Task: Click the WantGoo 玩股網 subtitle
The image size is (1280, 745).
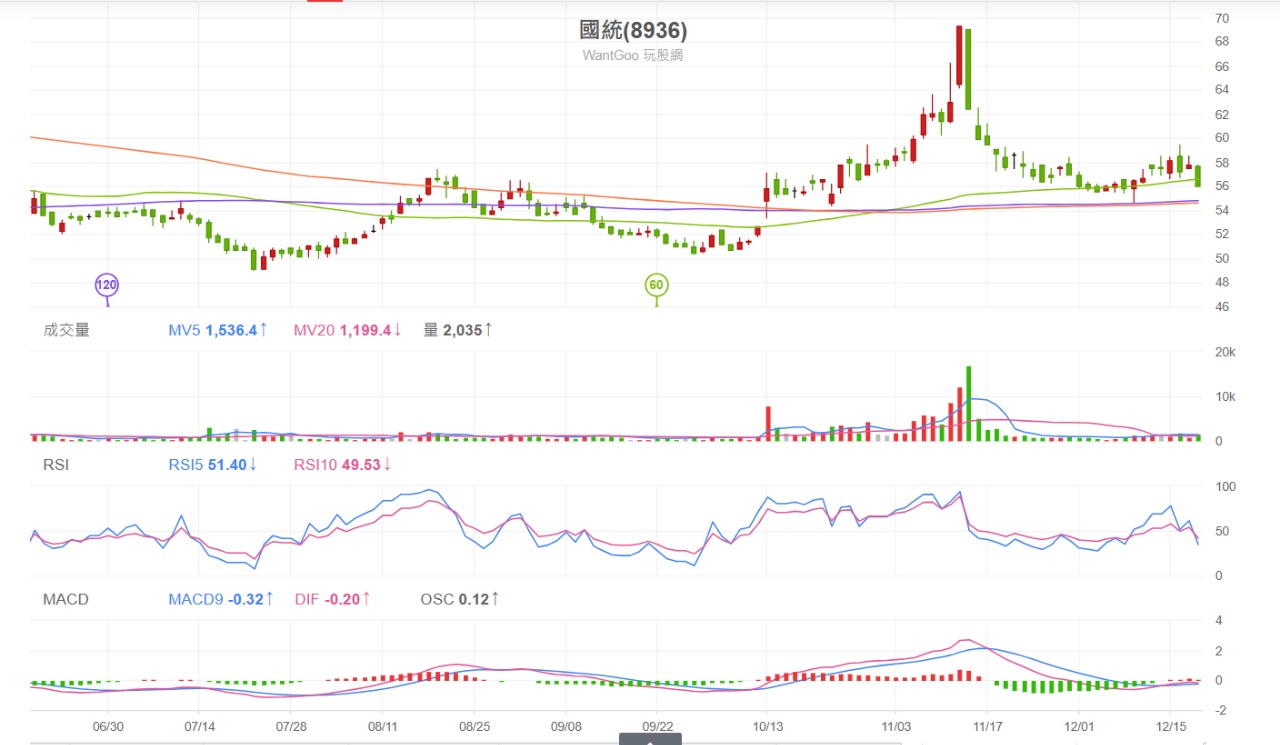Action: 633,55
